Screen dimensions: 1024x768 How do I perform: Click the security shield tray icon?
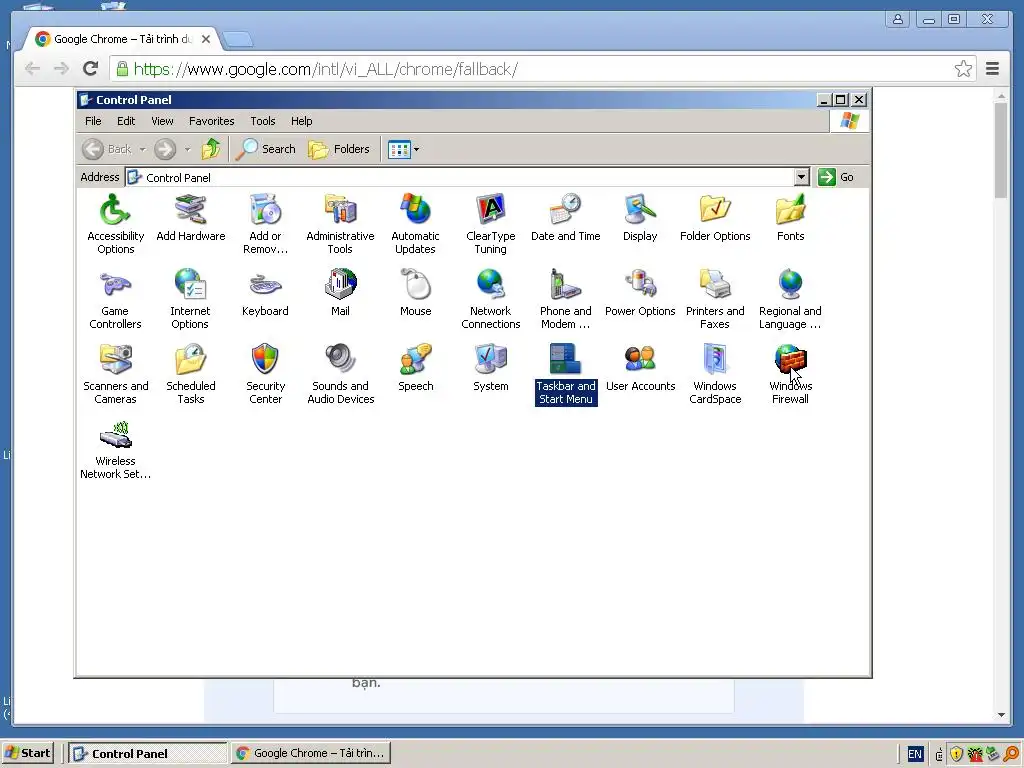coord(956,754)
